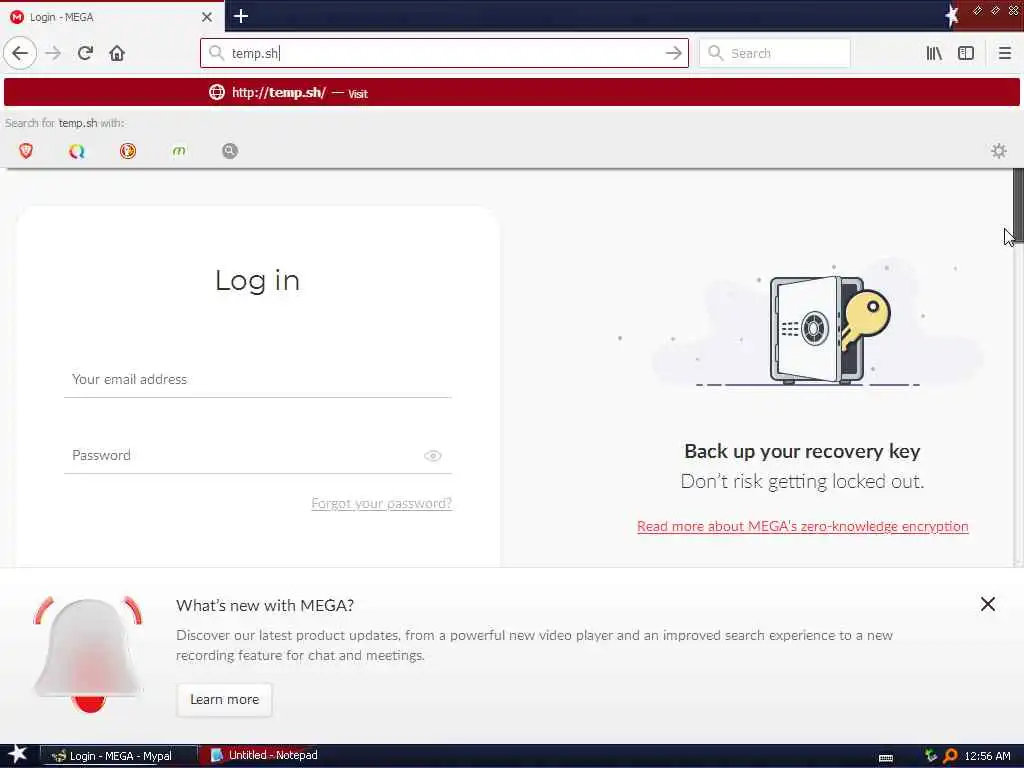Image resolution: width=1024 pixels, height=768 pixels.
Task: Click the magnifier icon in Search box
Action: point(716,53)
